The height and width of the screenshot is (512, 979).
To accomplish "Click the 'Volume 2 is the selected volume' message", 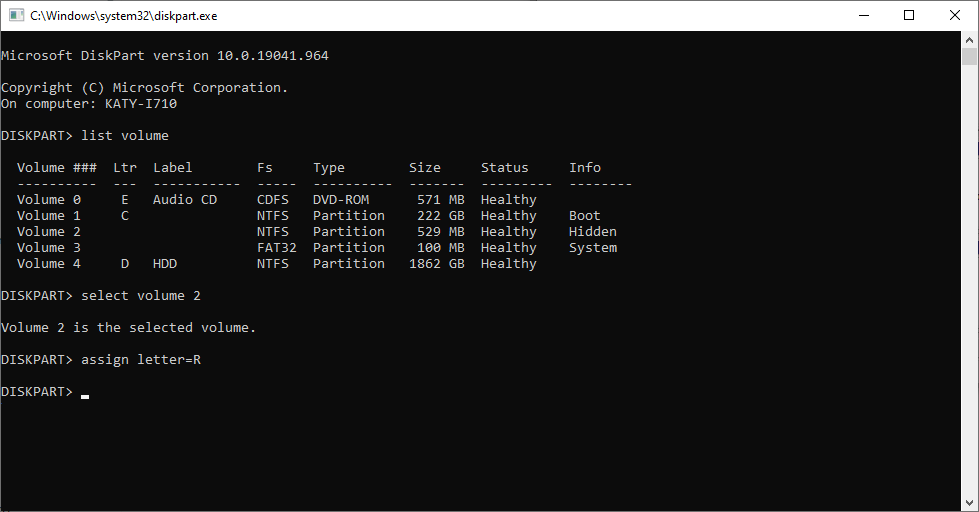I will click(x=129, y=328).
